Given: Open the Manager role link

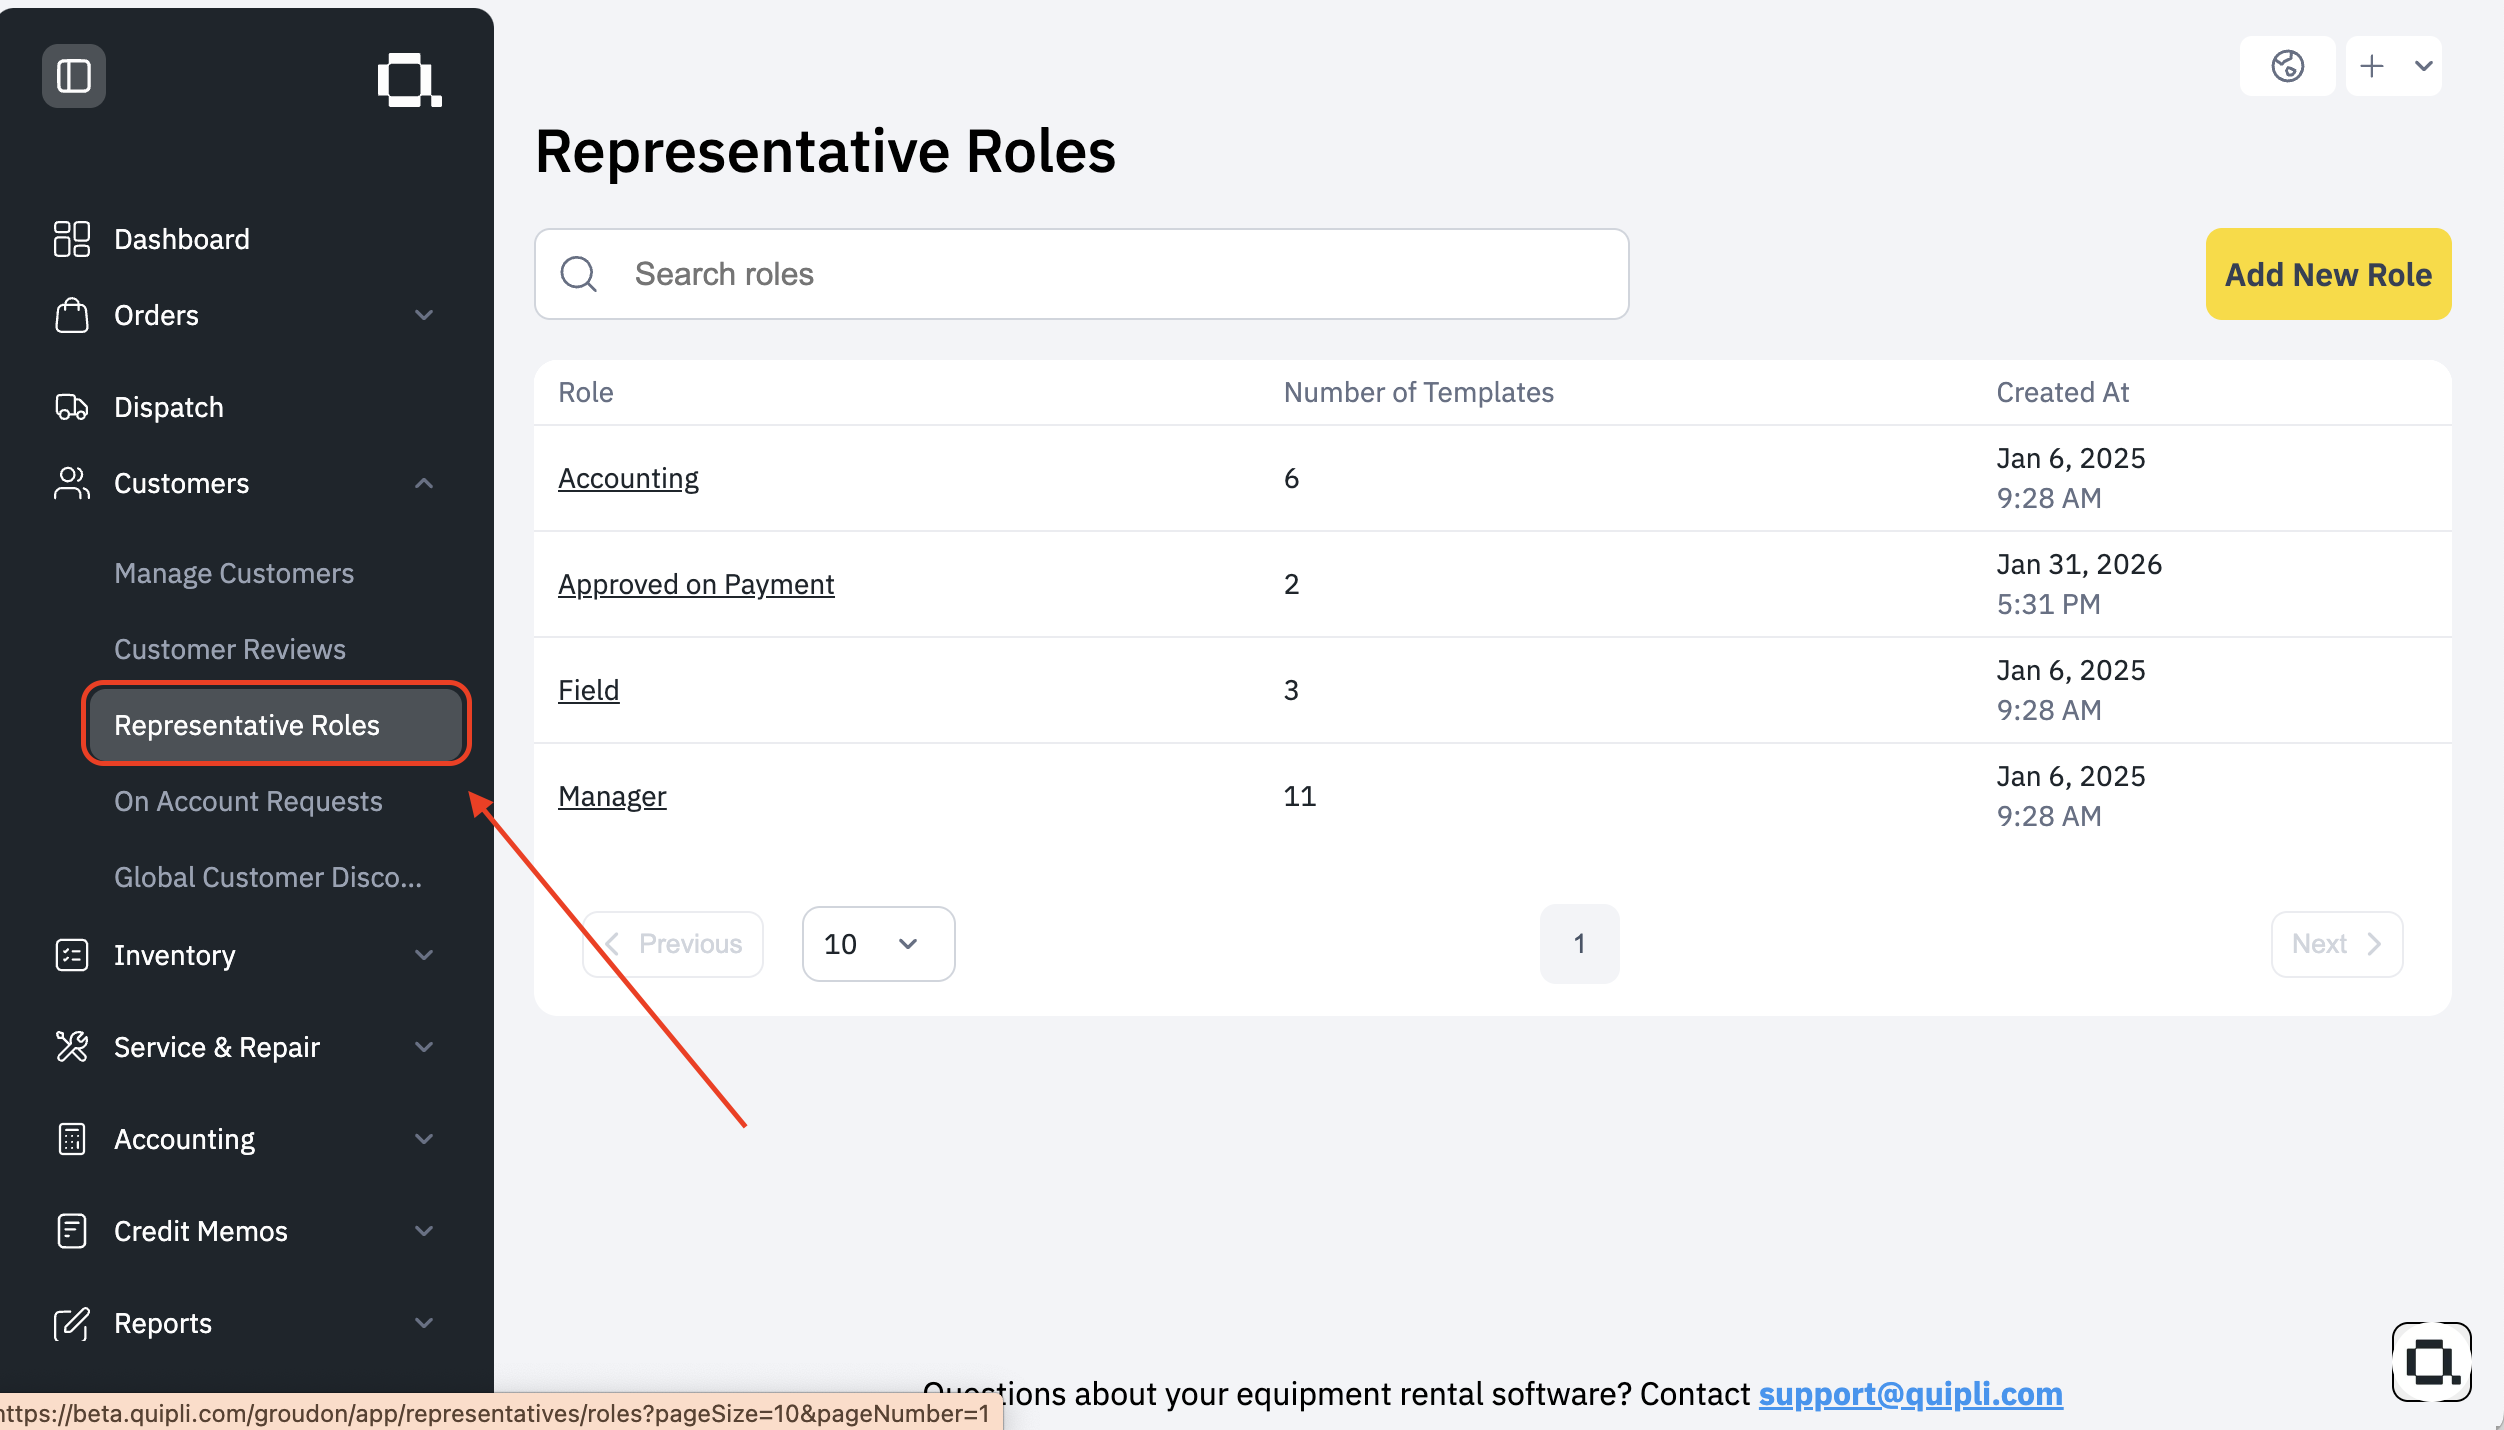Looking at the screenshot, I should pyautogui.click(x=612, y=796).
